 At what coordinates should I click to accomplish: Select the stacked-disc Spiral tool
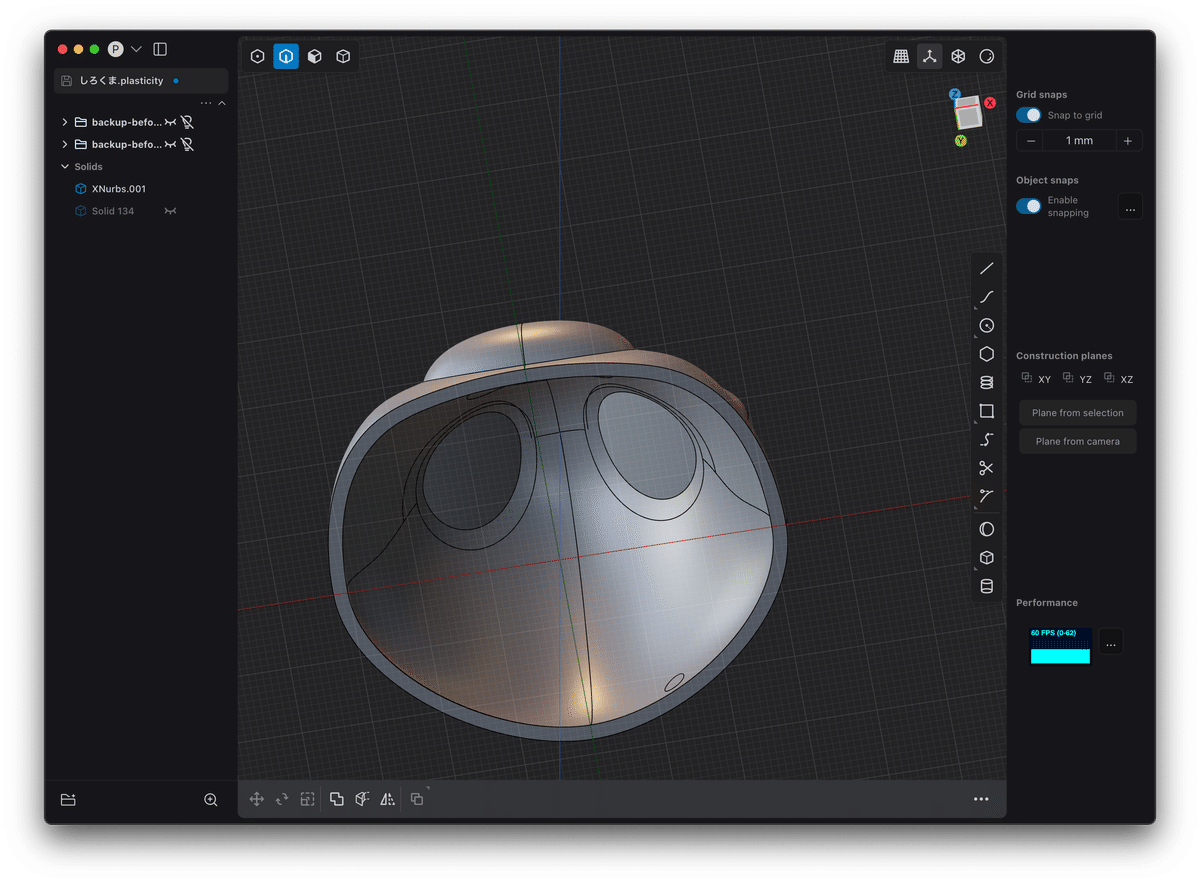[x=987, y=382]
